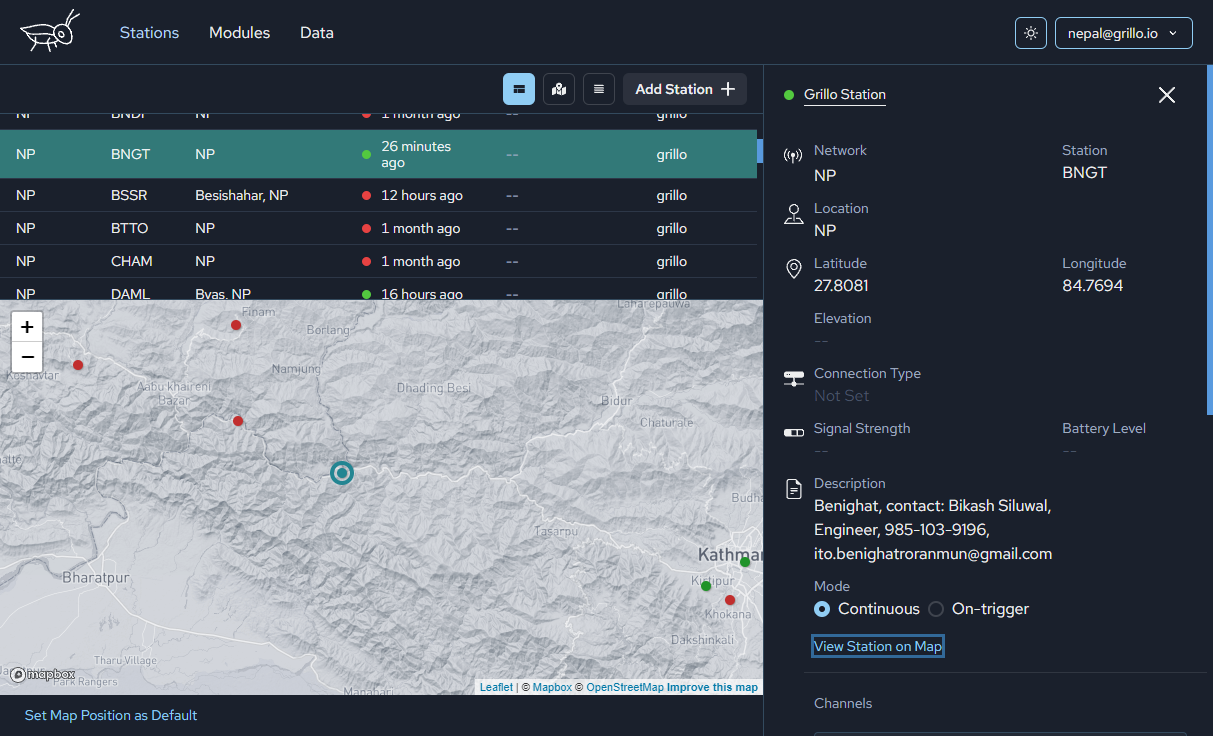Image resolution: width=1213 pixels, height=736 pixels.
Task: Click the network antenna icon
Action: [793, 155]
